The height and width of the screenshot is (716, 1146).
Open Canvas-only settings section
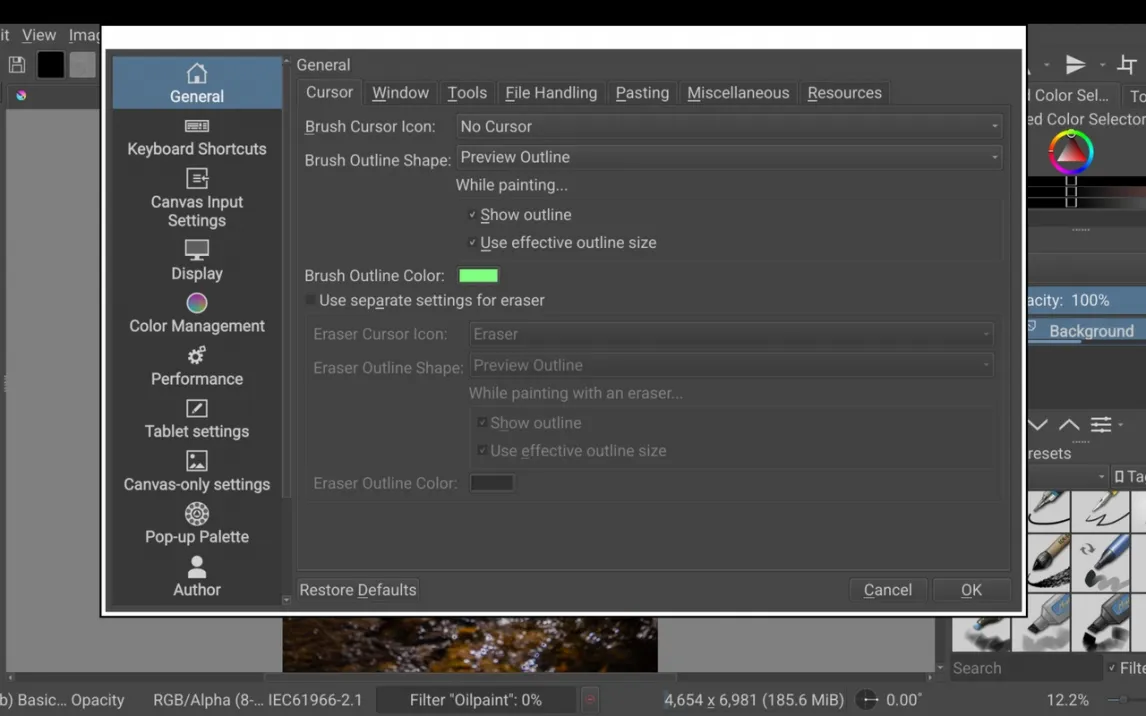[197, 472]
